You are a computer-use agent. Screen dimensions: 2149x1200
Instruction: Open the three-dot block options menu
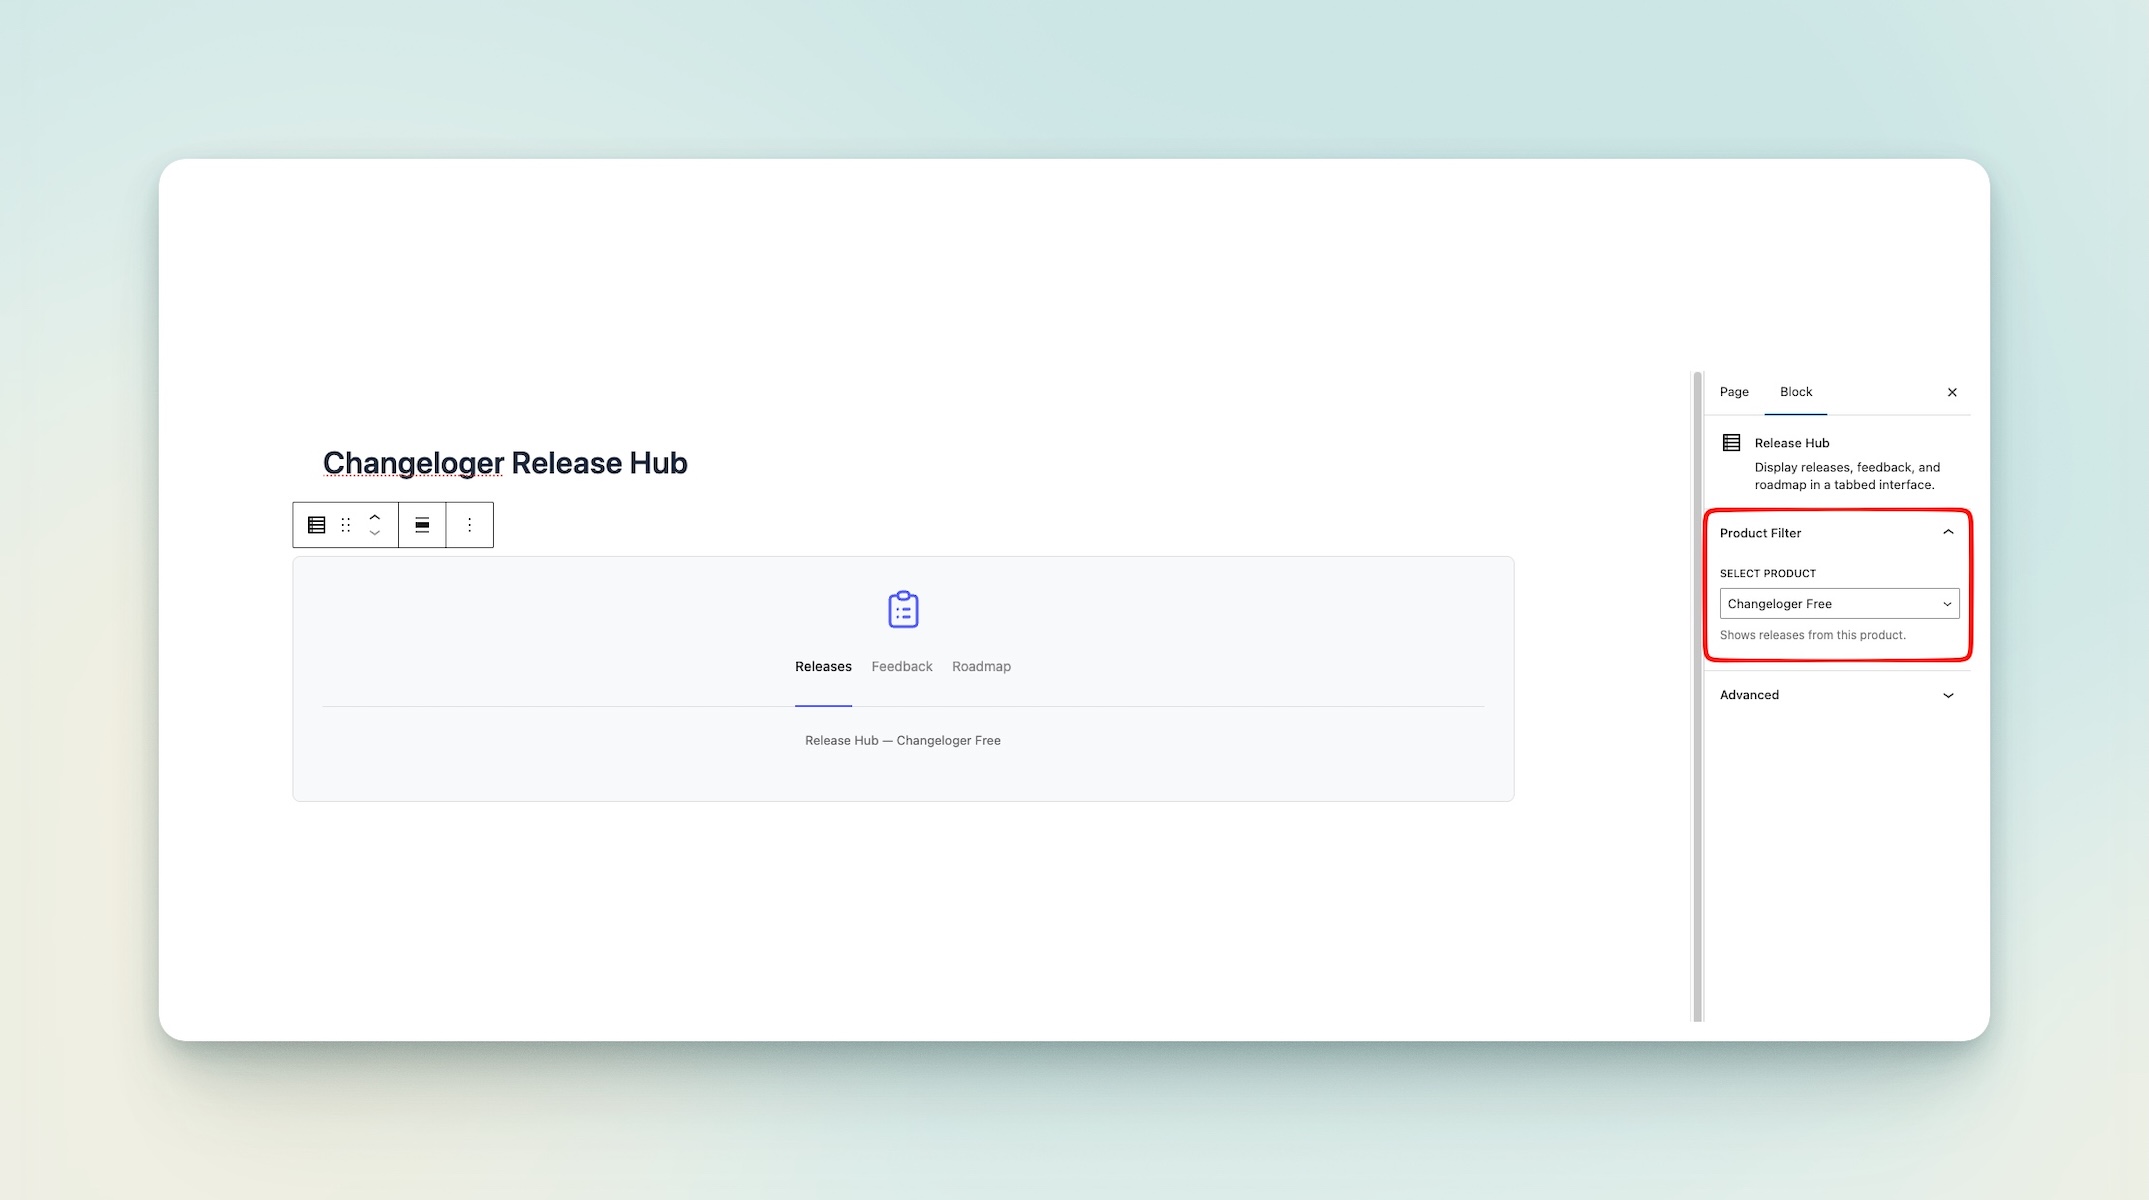[468, 524]
